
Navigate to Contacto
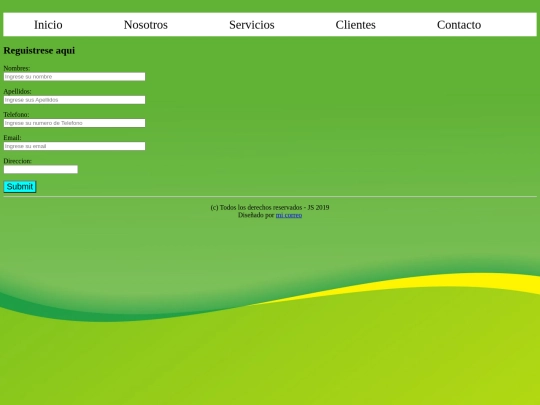(459, 25)
